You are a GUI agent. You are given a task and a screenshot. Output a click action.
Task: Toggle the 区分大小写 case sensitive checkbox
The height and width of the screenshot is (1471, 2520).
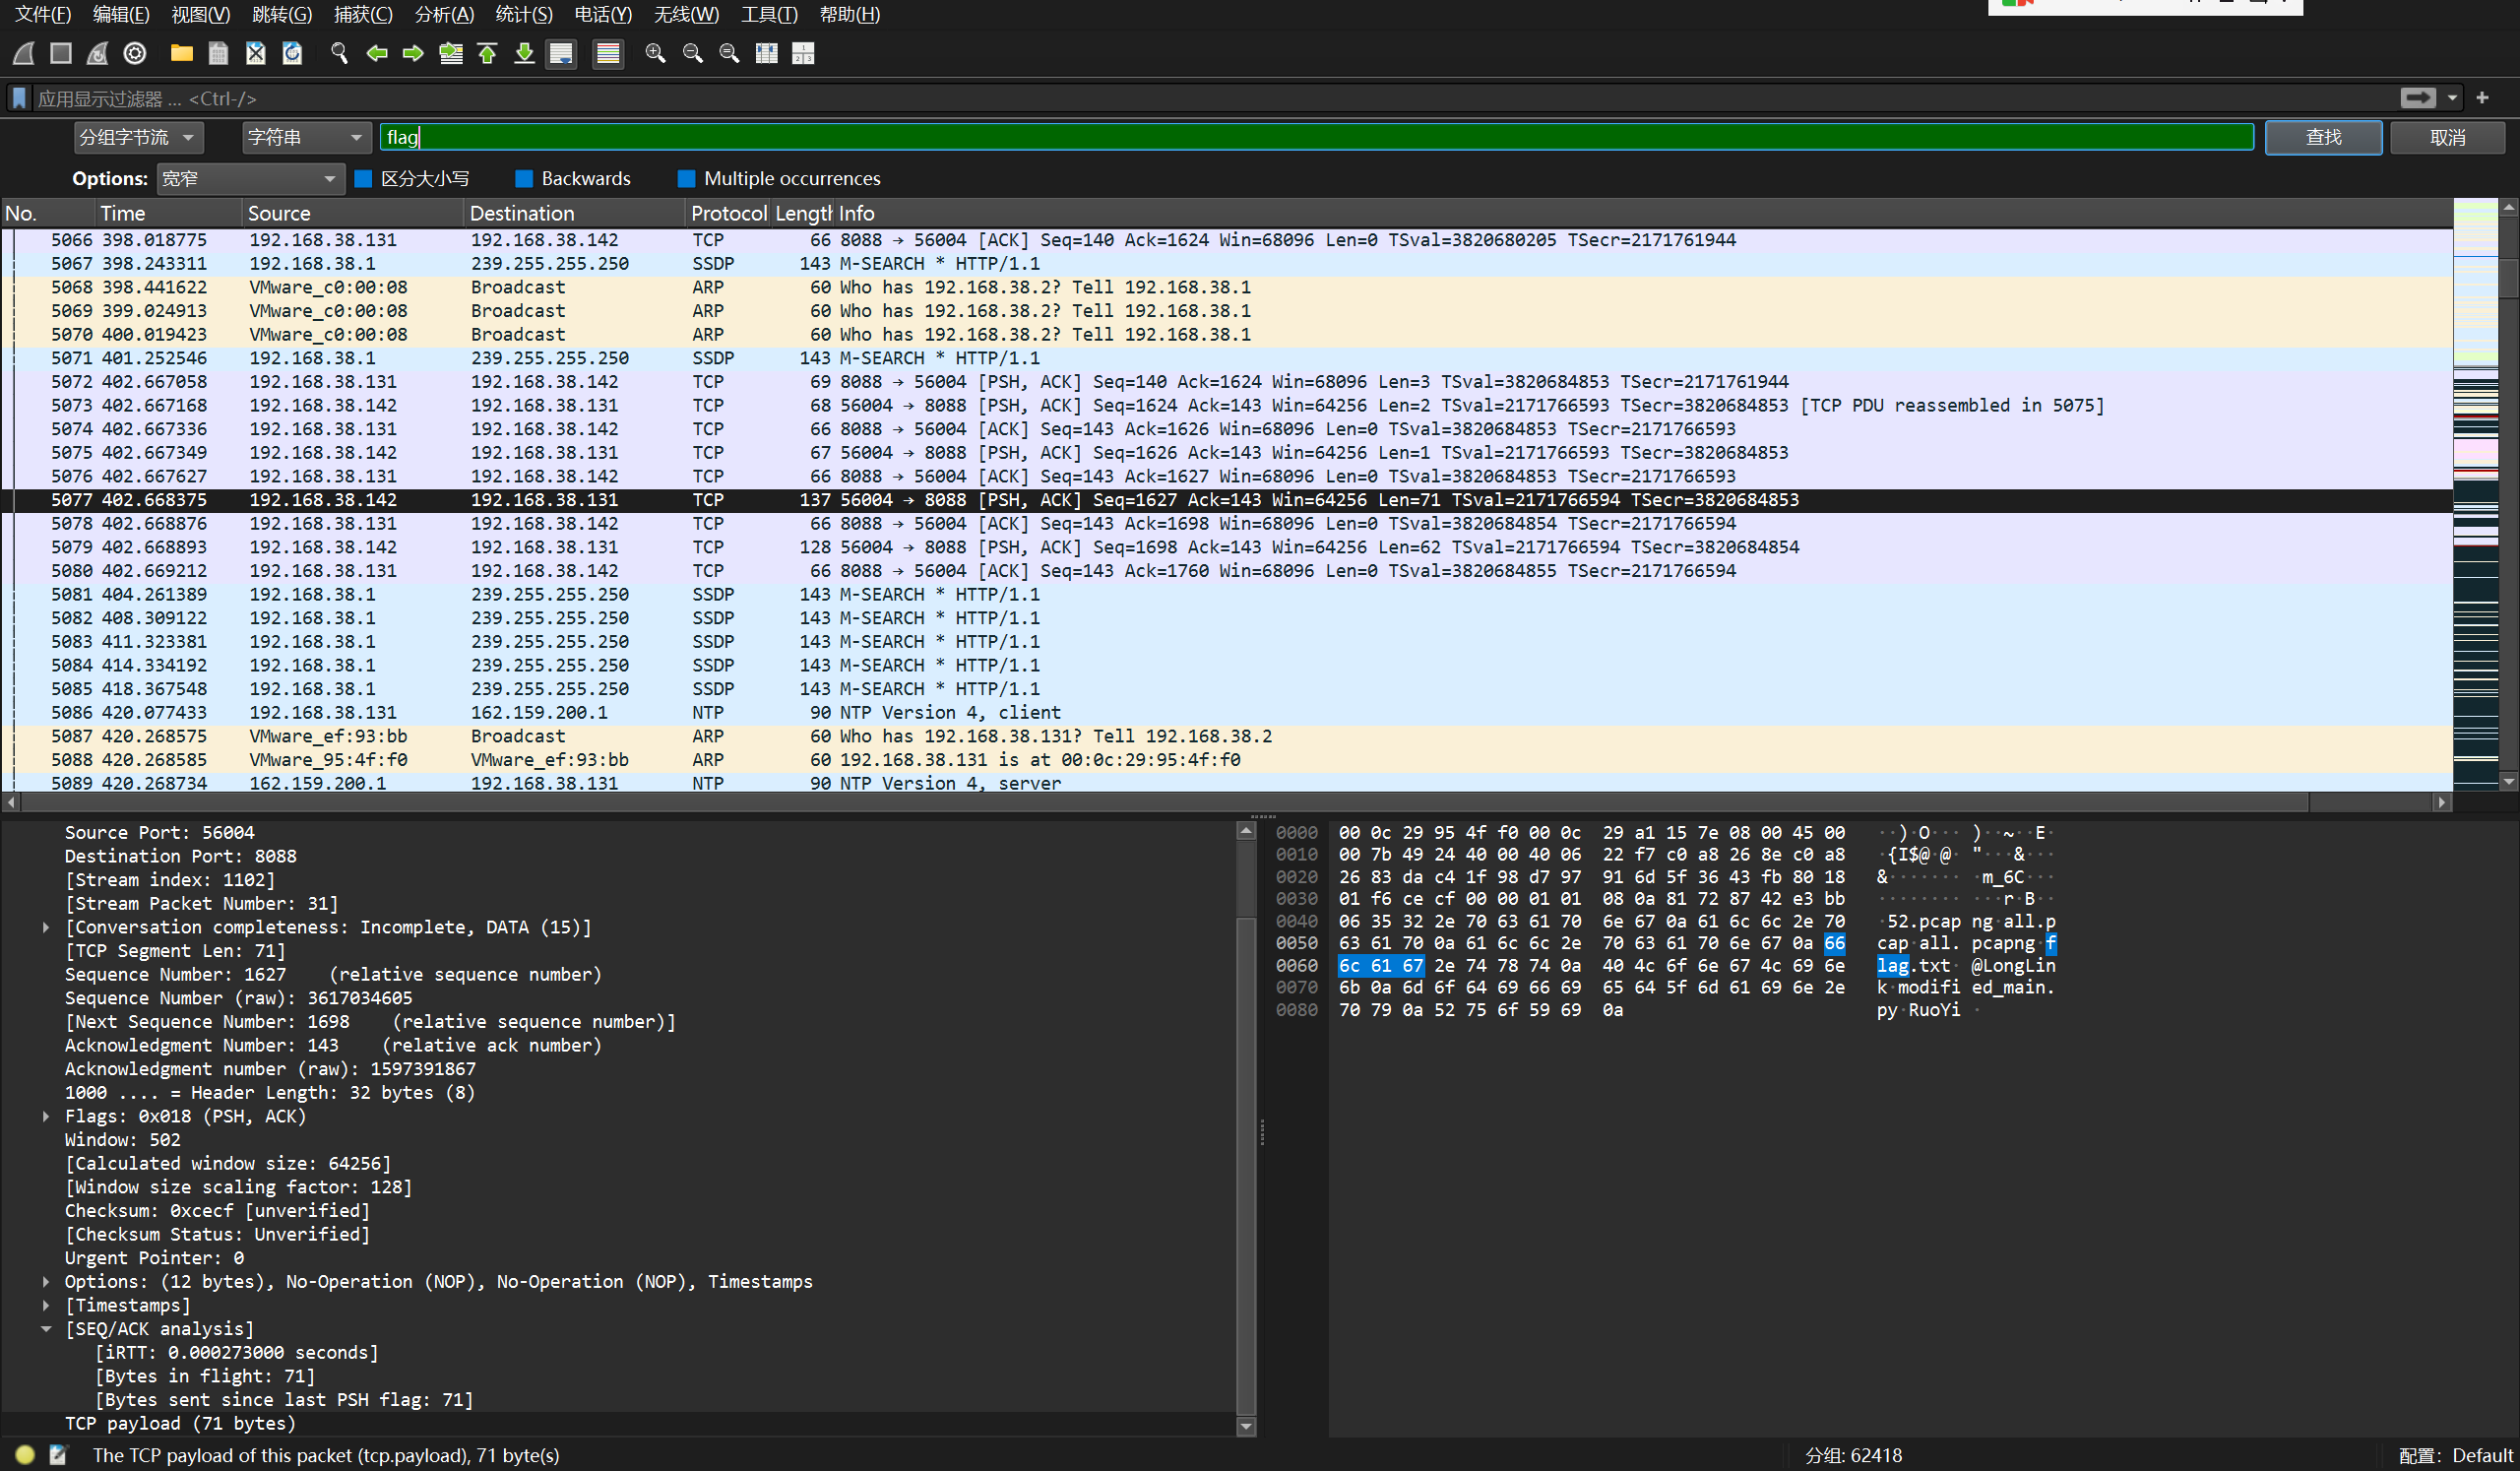tap(364, 179)
